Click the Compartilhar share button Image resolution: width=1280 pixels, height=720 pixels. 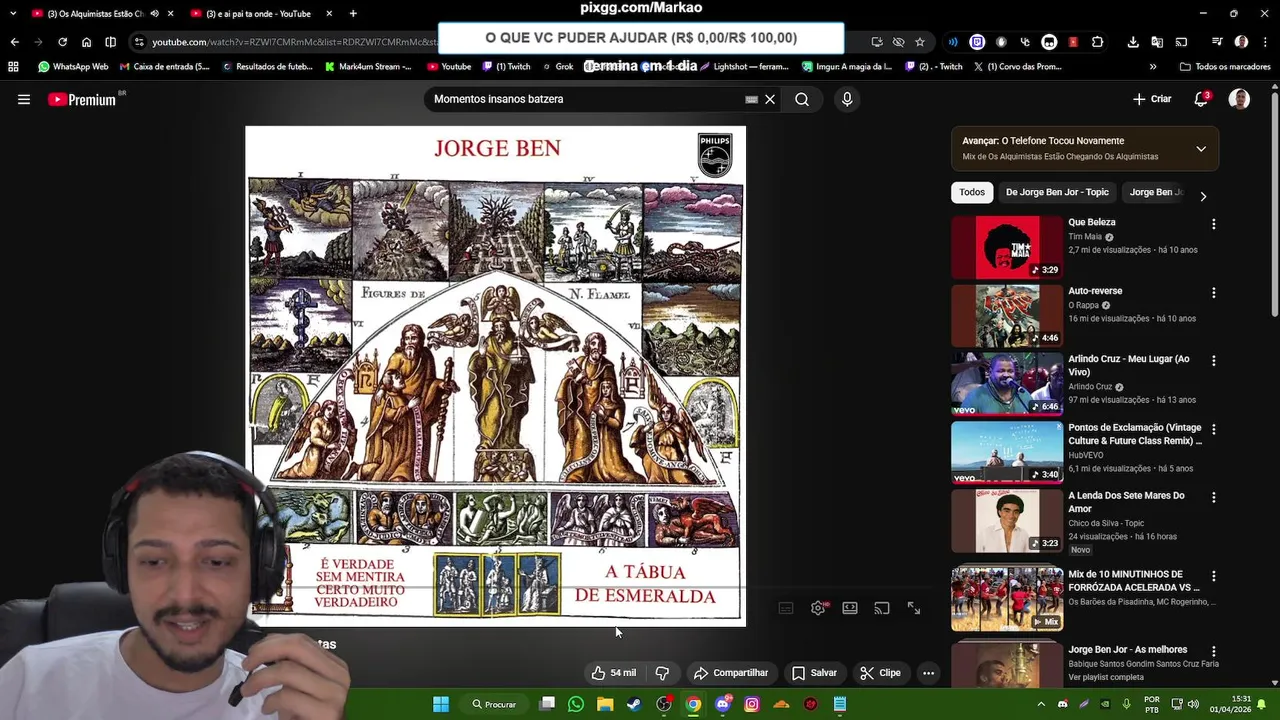point(731,673)
